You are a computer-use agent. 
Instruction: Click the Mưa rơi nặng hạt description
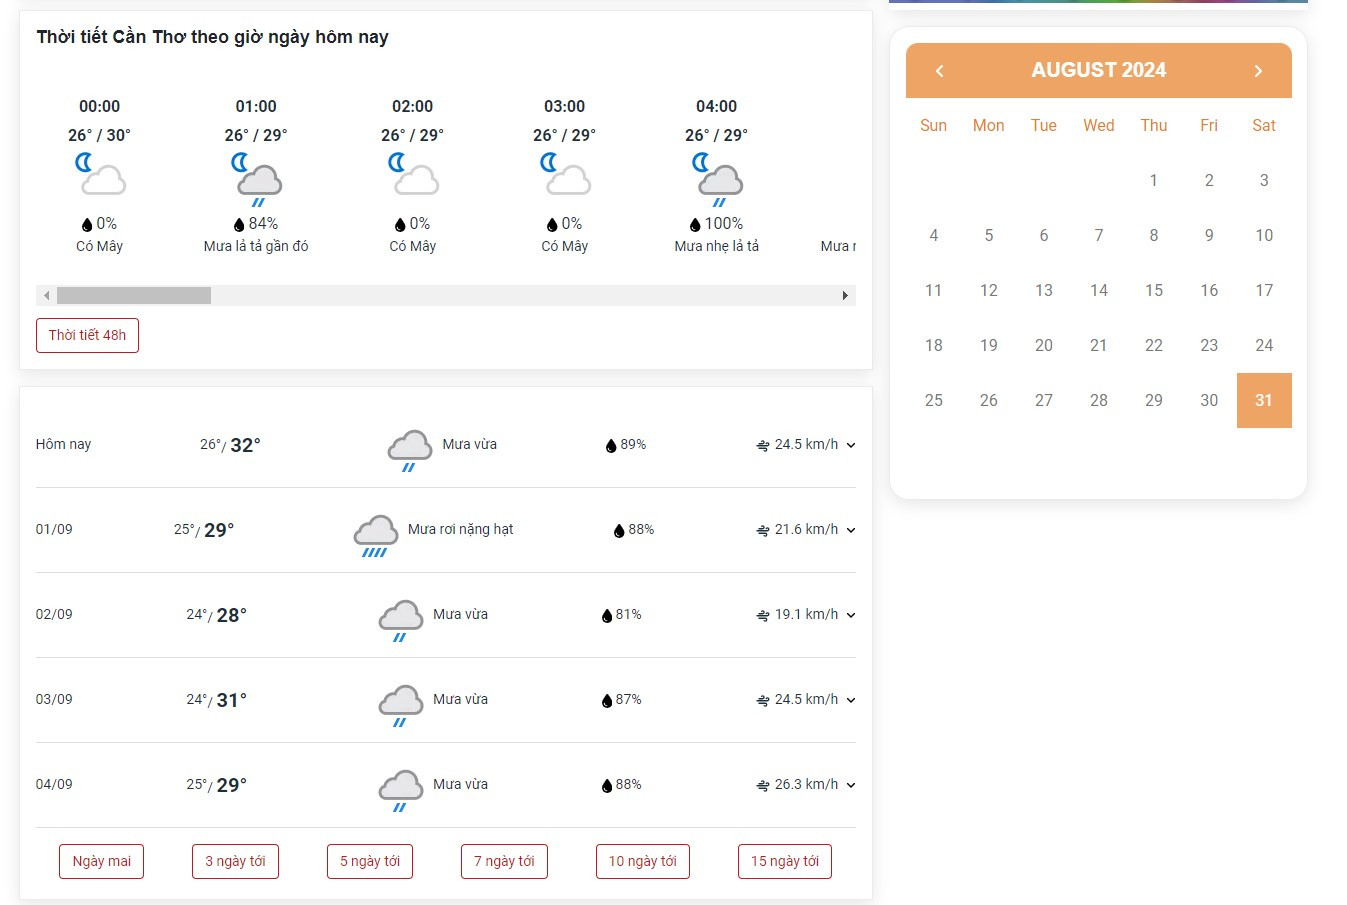460,529
